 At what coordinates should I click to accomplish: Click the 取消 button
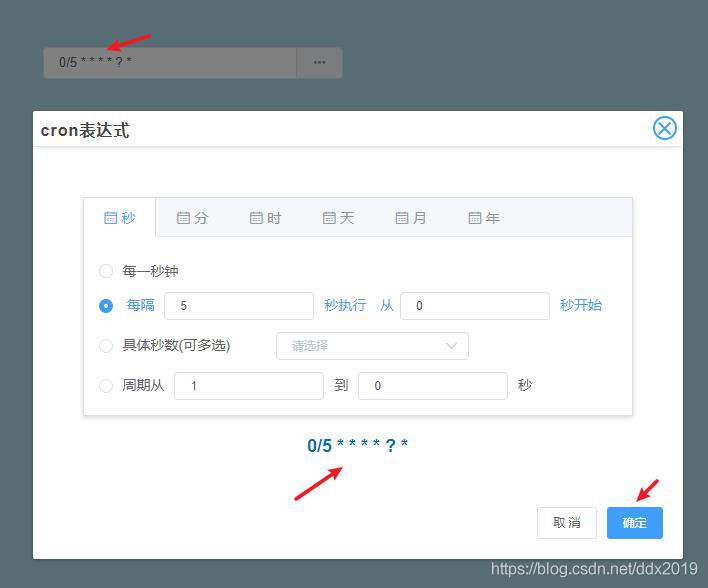point(567,523)
